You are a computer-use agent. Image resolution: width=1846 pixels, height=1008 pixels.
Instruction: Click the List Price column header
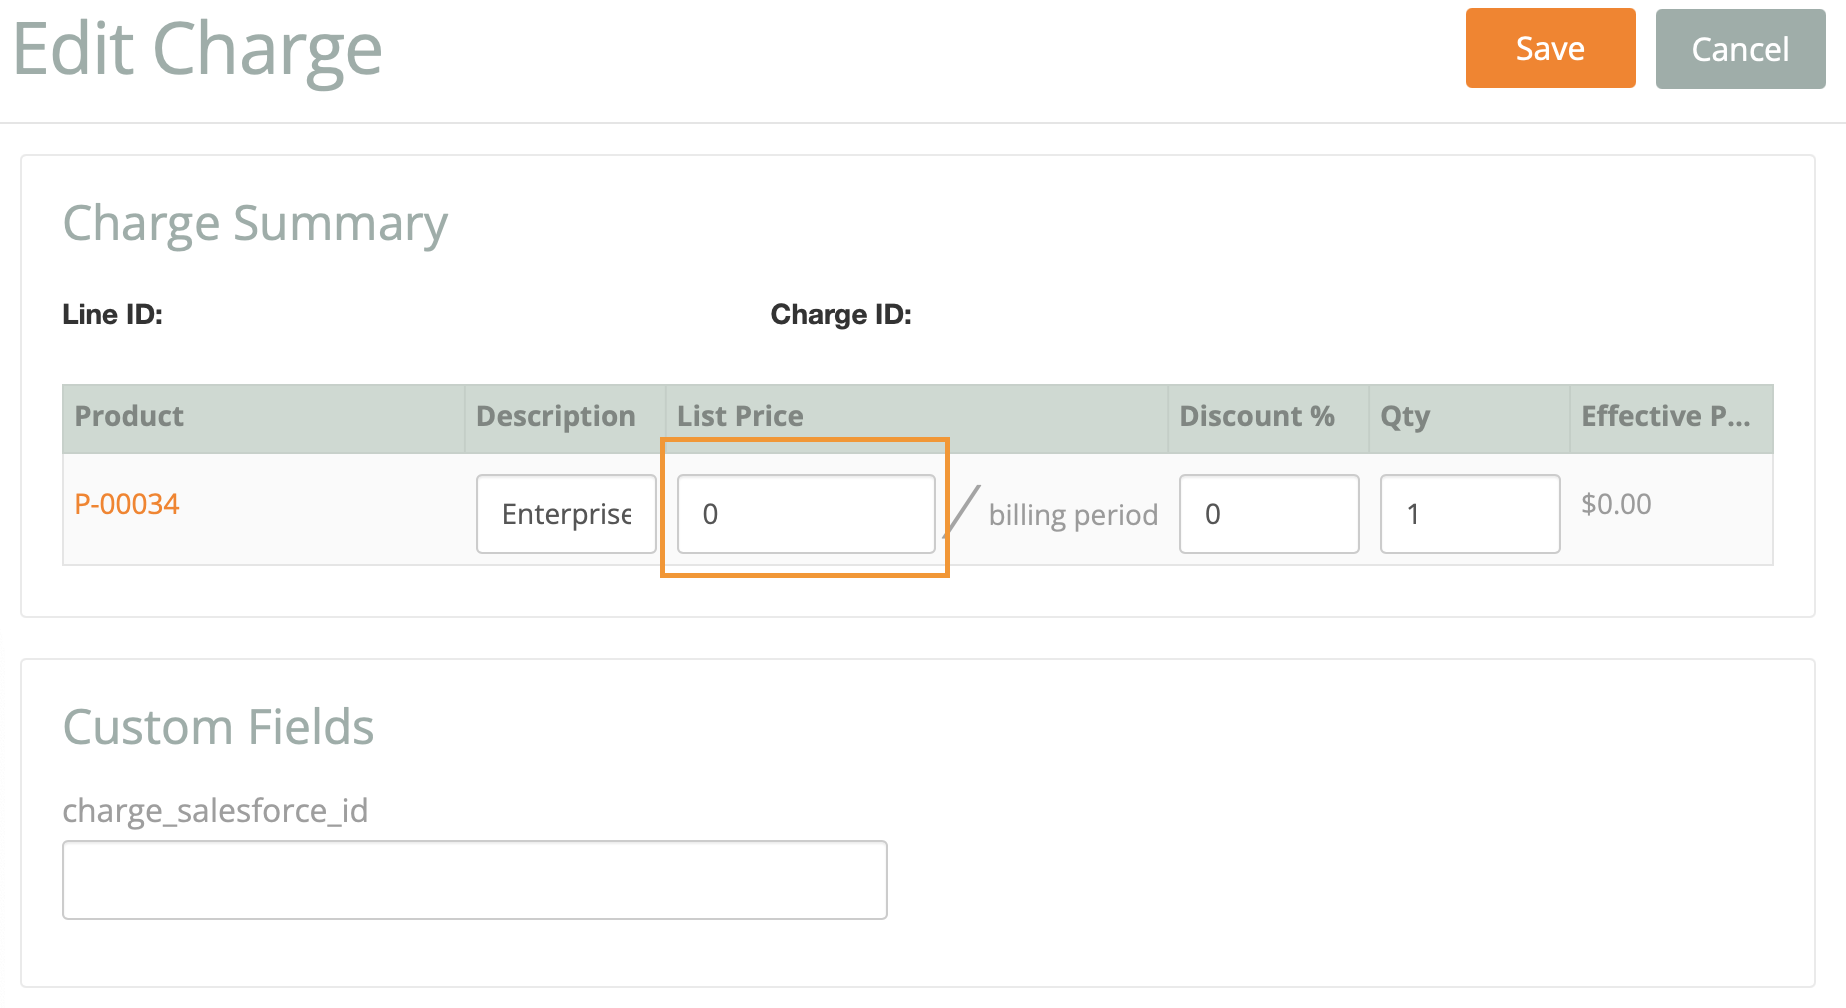(x=917, y=417)
